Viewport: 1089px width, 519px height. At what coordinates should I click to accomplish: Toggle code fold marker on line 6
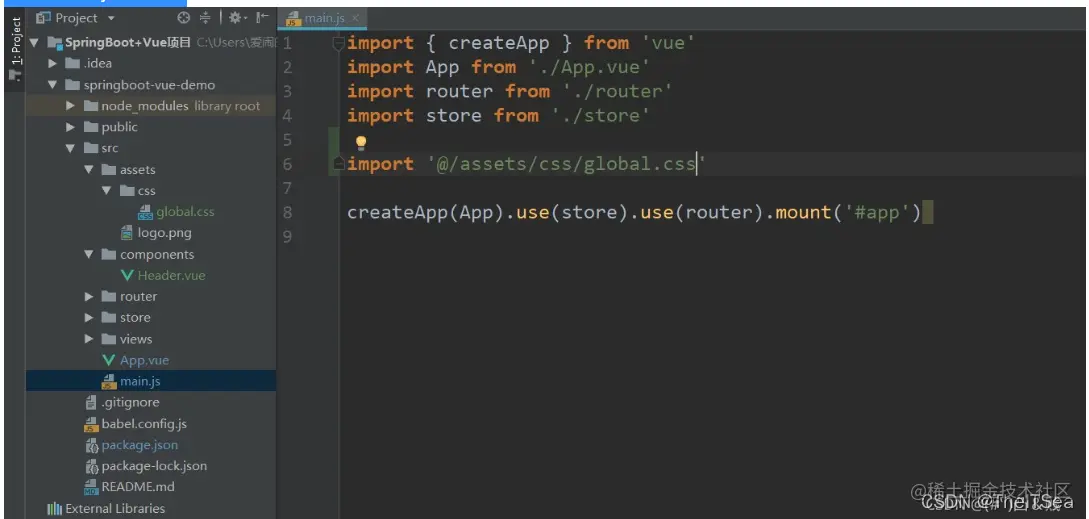[x=338, y=163]
